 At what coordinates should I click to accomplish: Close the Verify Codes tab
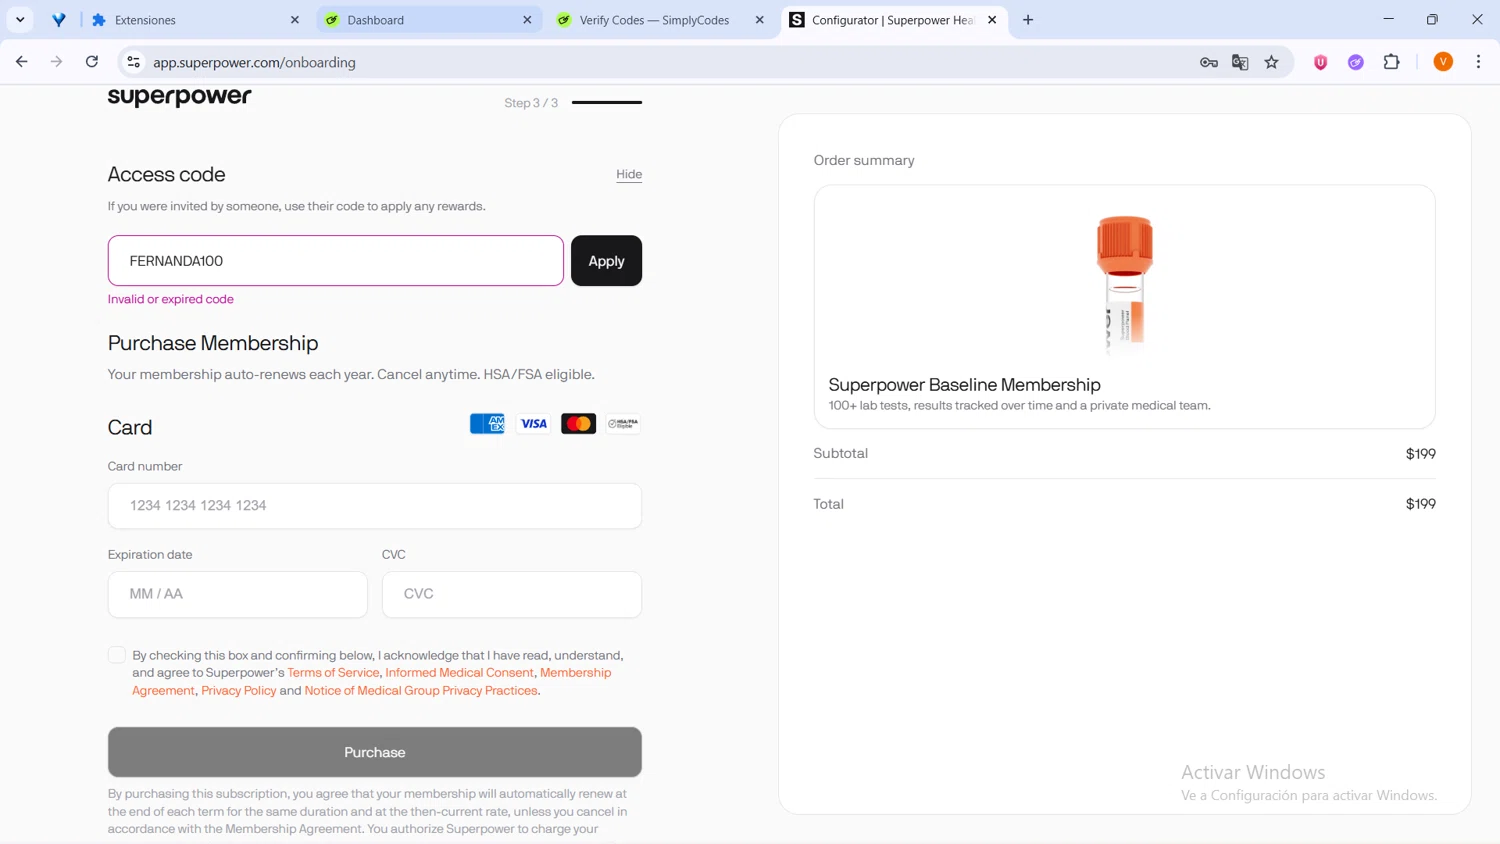pos(759,20)
